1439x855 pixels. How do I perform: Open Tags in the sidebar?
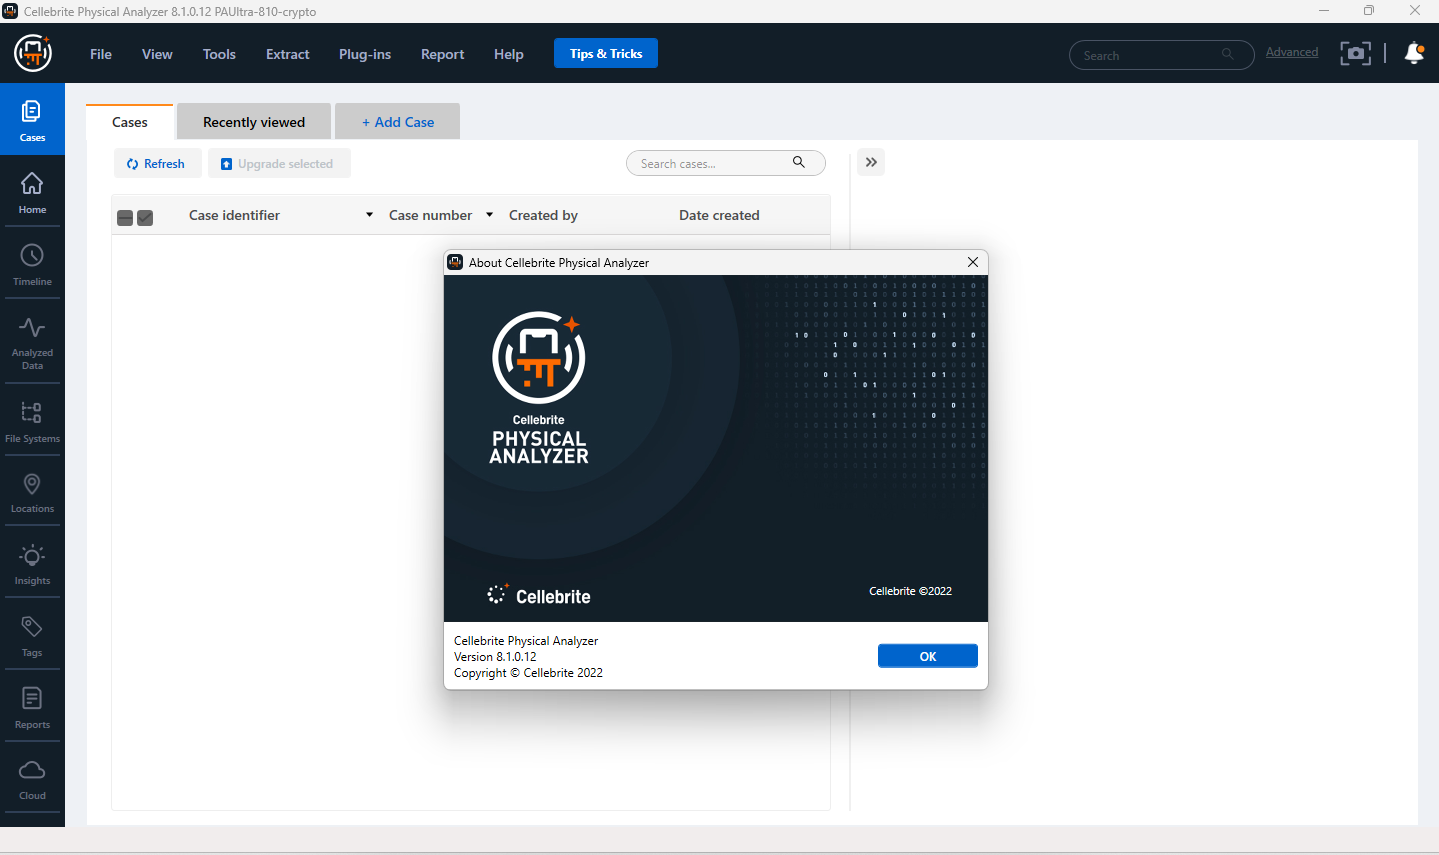[32, 636]
